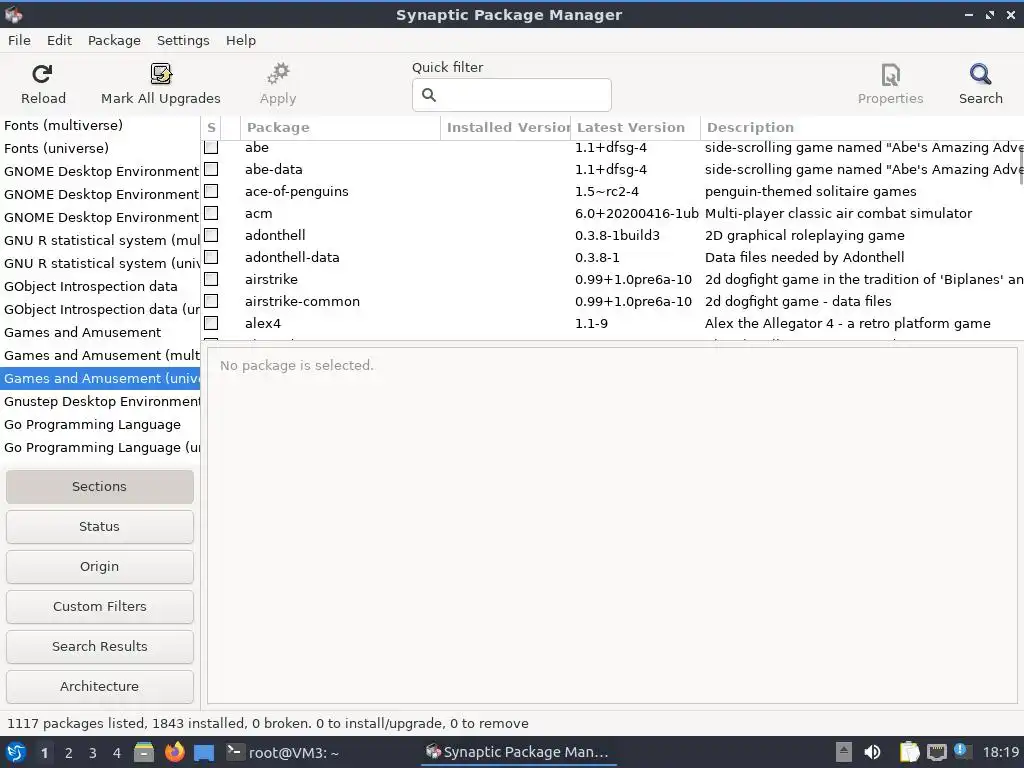The width and height of the screenshot is (1024, 768).
Task: Click the ace-of-penguins package name
Action: click(296, 191)
